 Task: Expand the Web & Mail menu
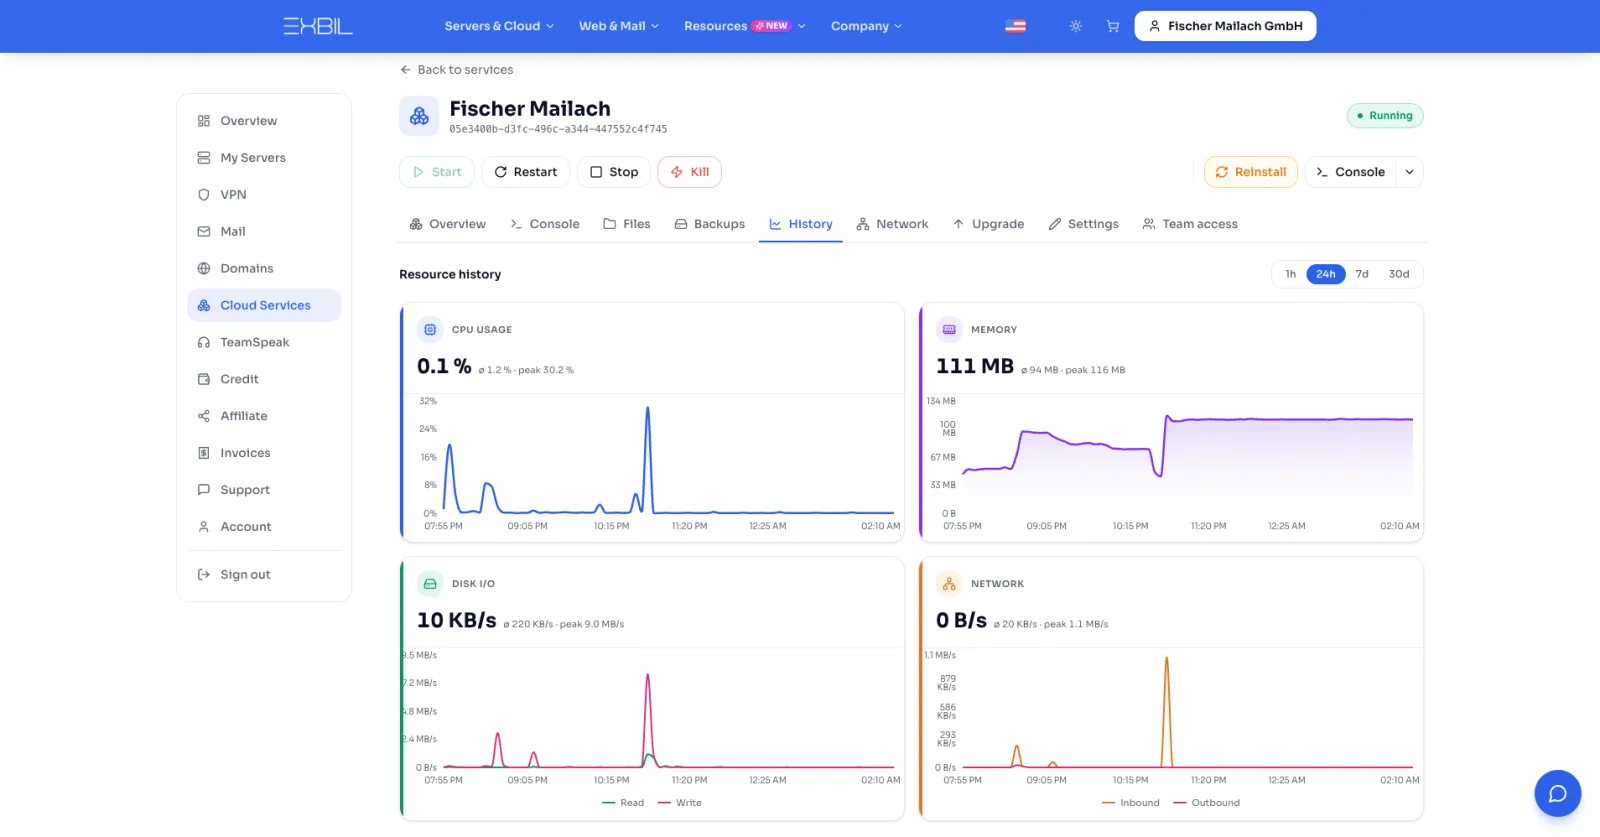coord(619,26)
